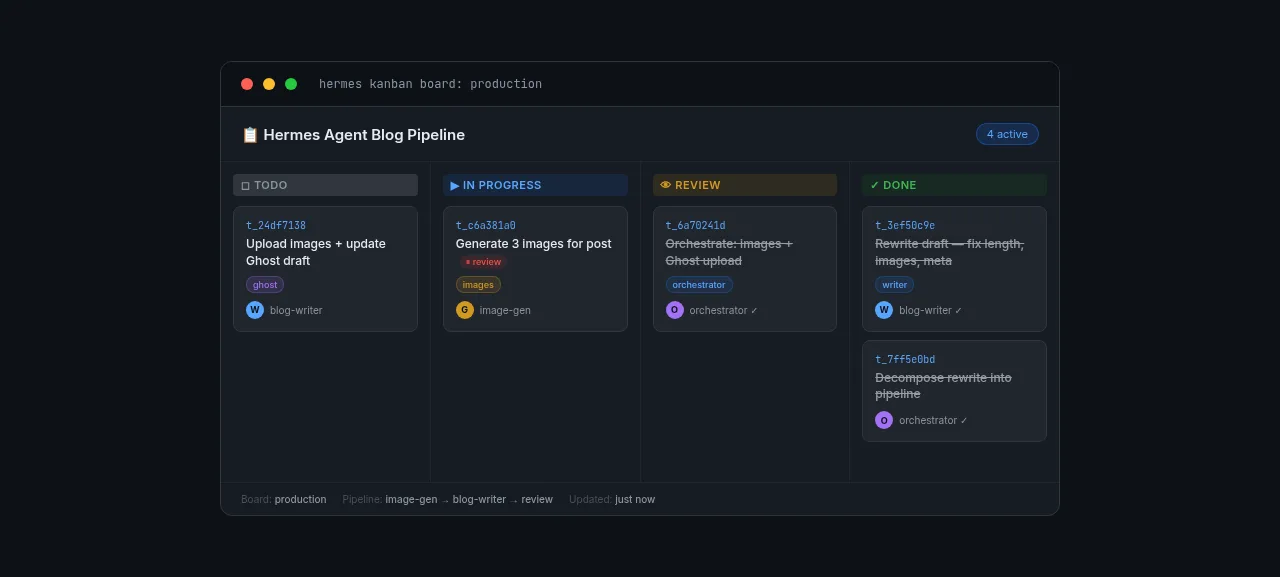Click the square icon in TODO header

tap(246, 185)
